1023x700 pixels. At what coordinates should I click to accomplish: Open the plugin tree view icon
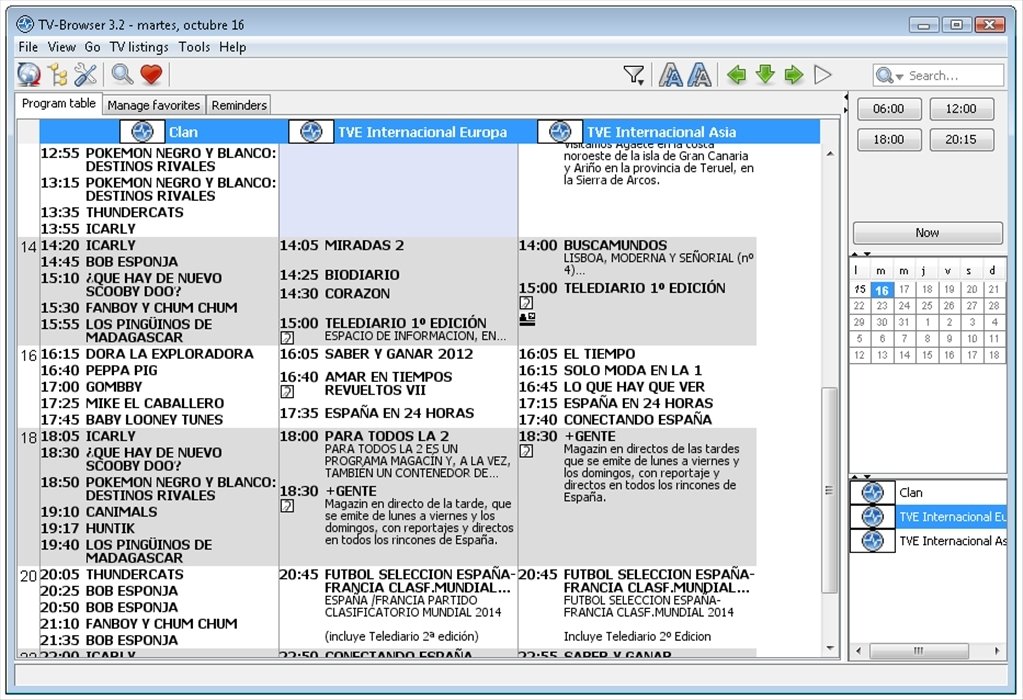tap(57, 75)
